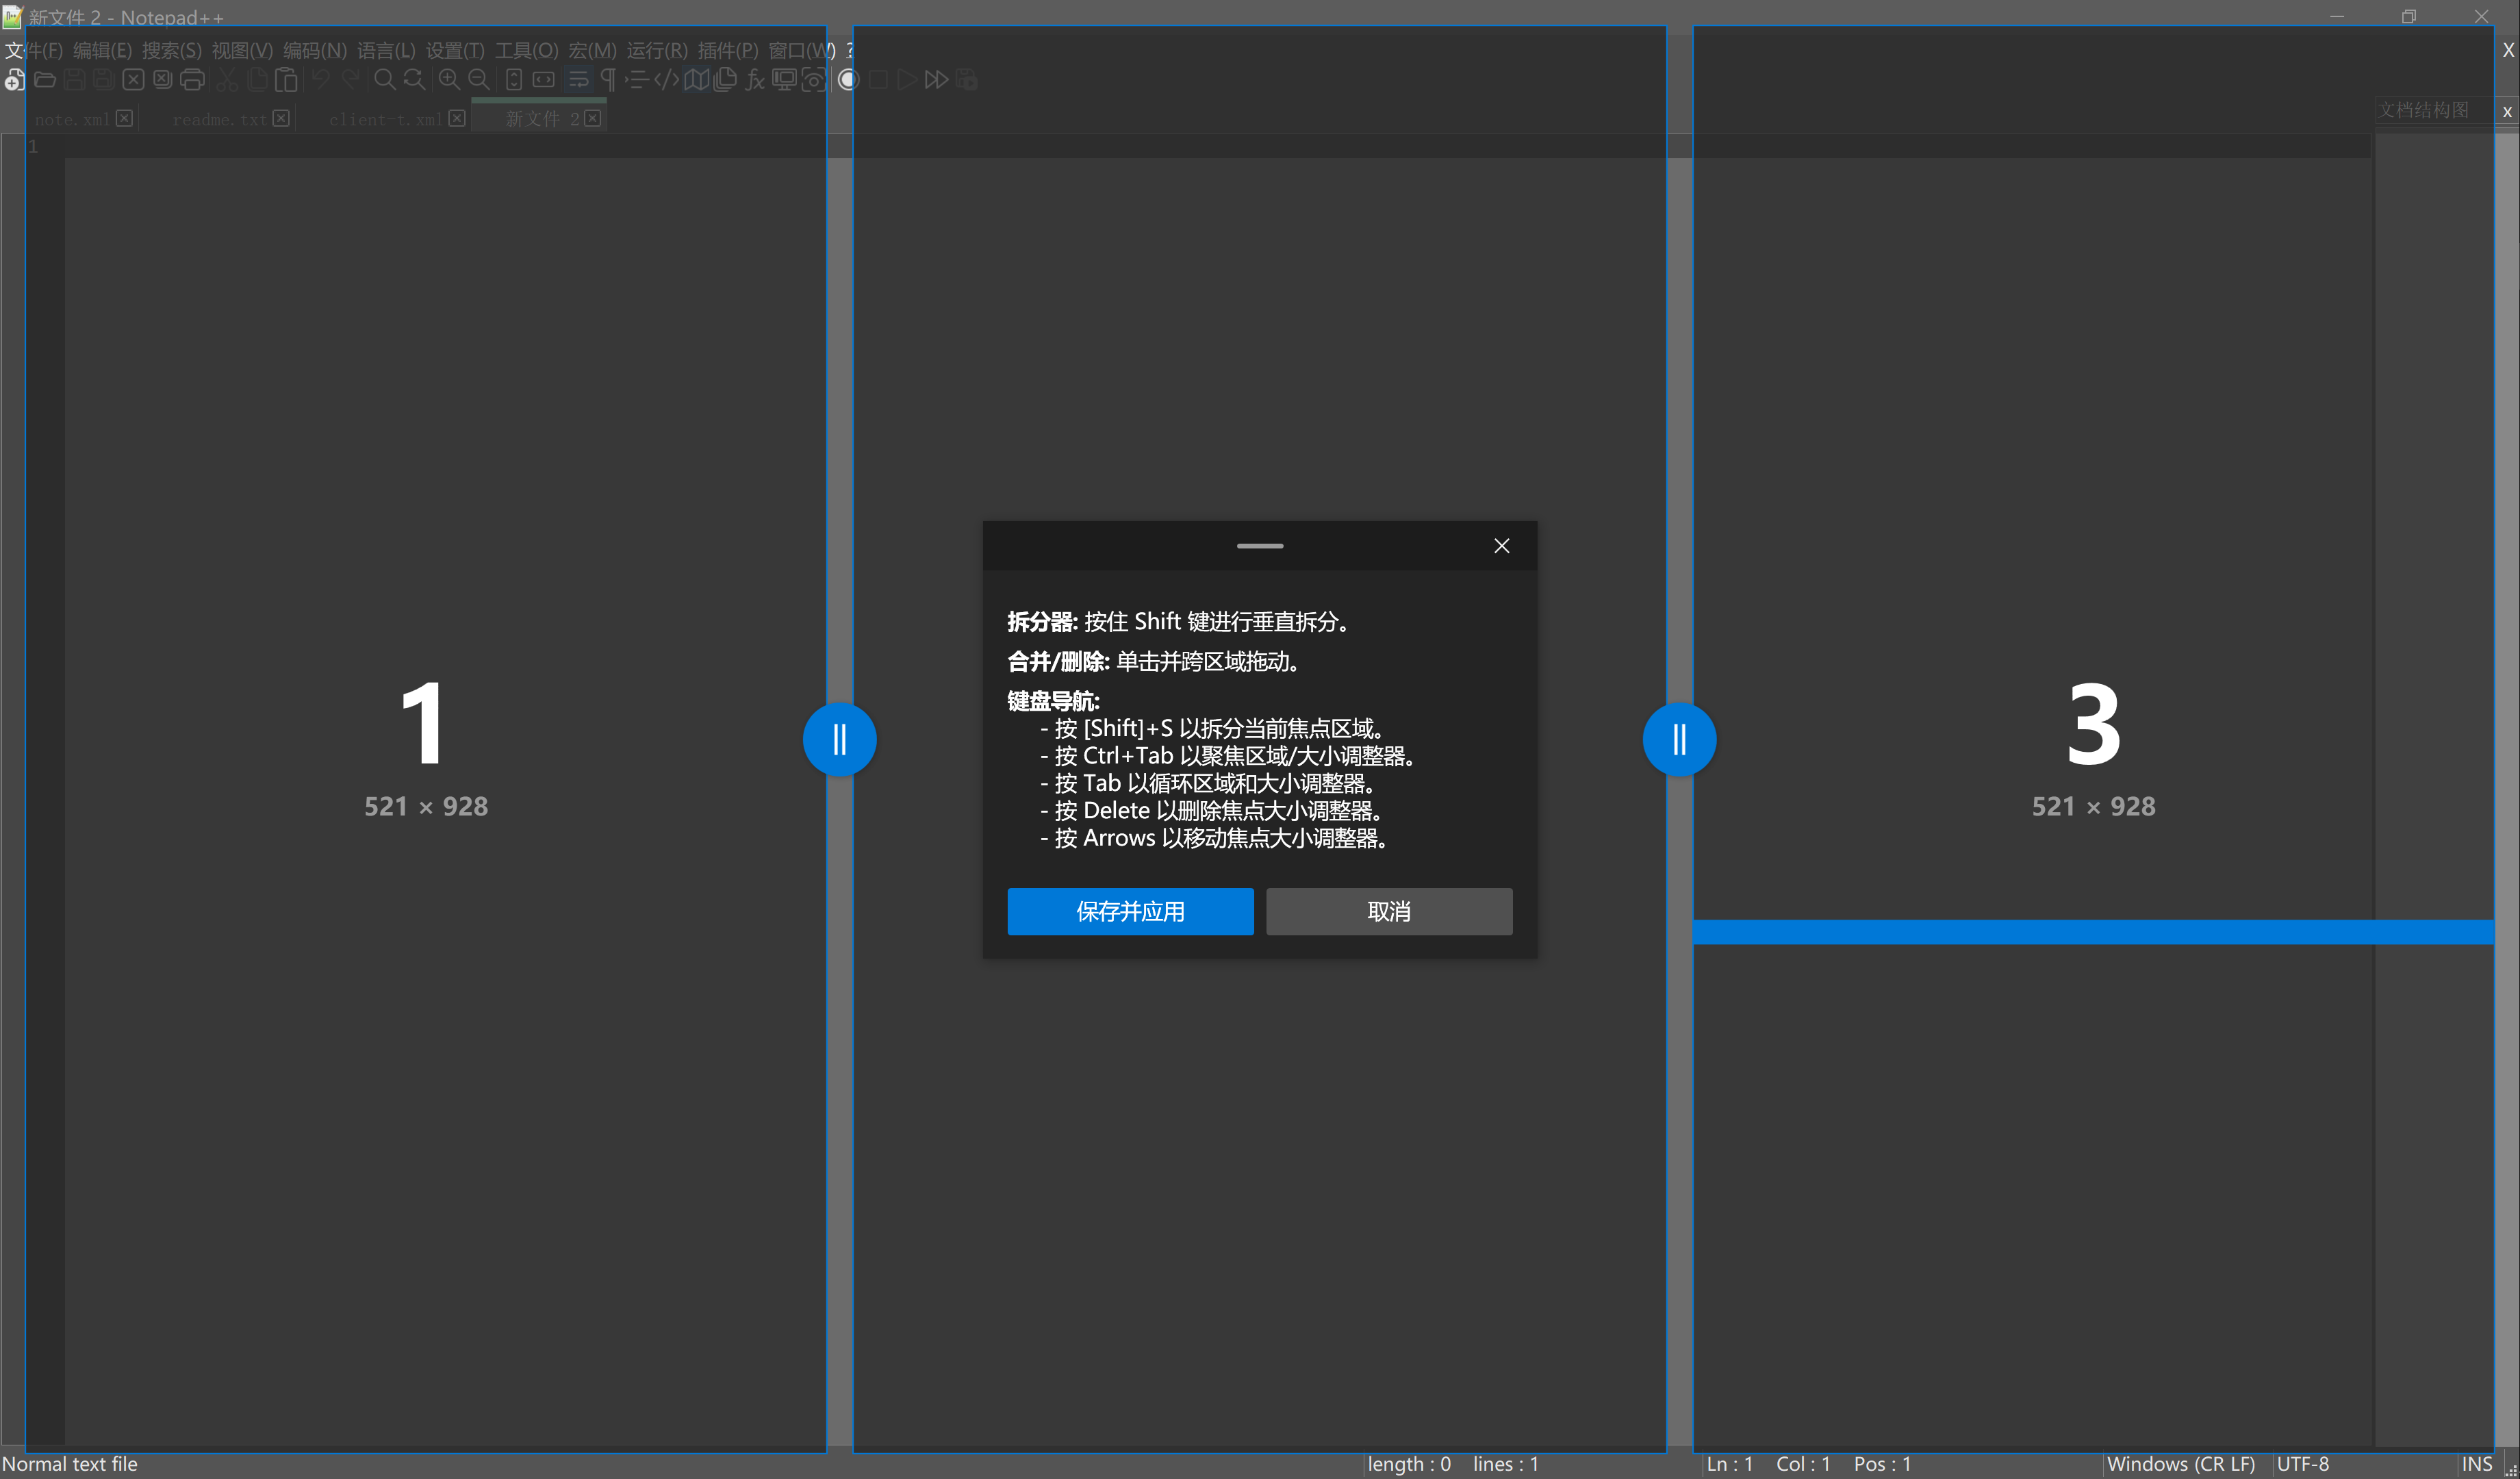
Task: Switch to the readme.txt tab
Action: click(219, 119)
